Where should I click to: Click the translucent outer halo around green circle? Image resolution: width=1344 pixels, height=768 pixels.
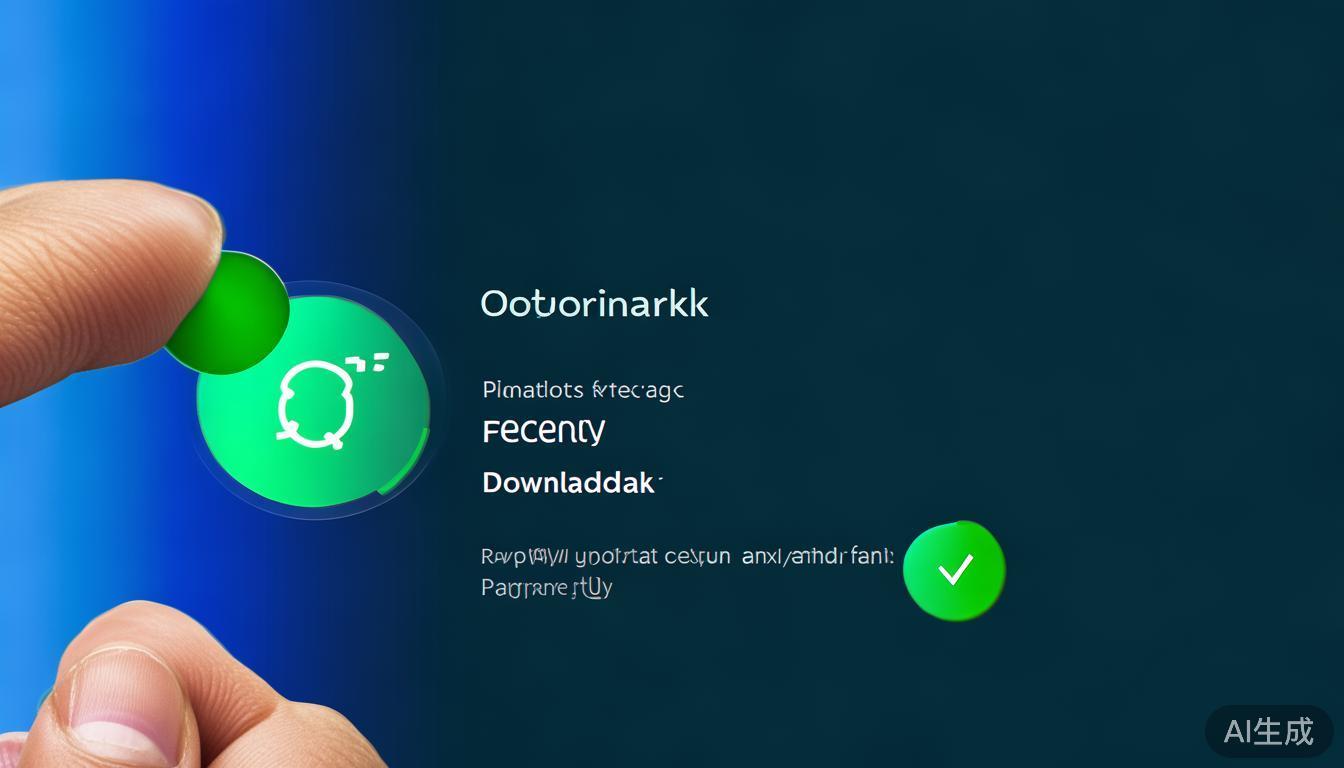click(318, 402)
